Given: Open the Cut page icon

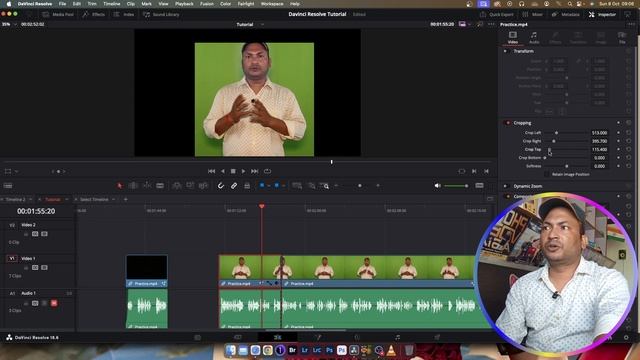Looking at the screenshot, I should [x=238, y=338].
